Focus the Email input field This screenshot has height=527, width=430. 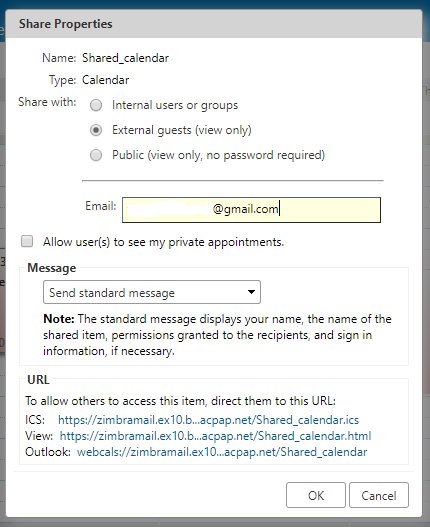pyautogui.click(x=251, y=210)
